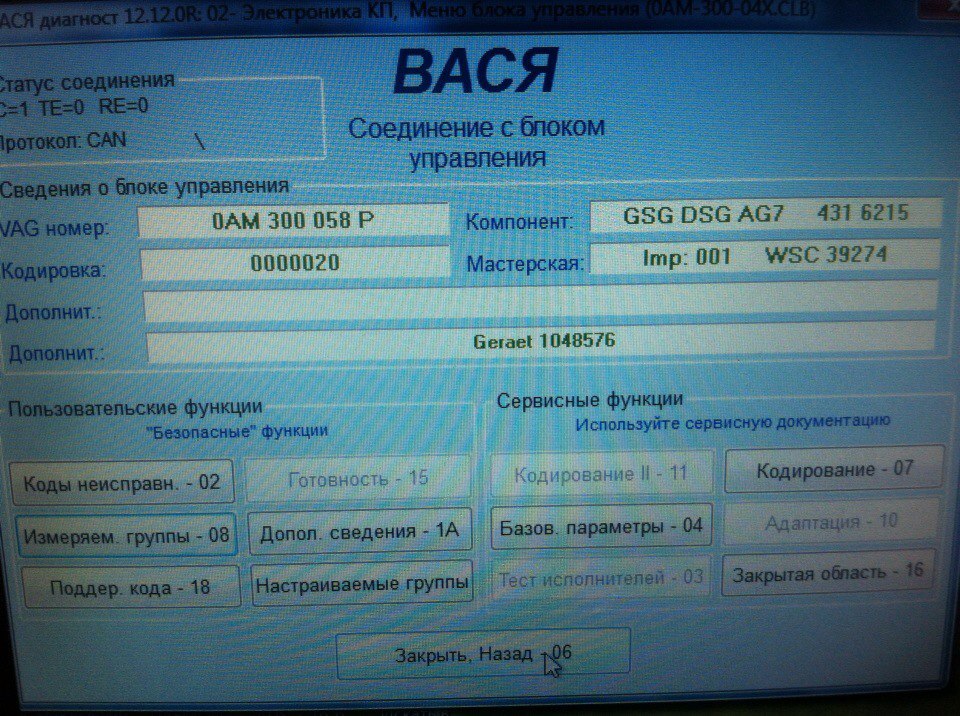960x716 pixels.
Task: Click 'Используйте сервисную документацию' text
Action: click(x=733, y=423)
